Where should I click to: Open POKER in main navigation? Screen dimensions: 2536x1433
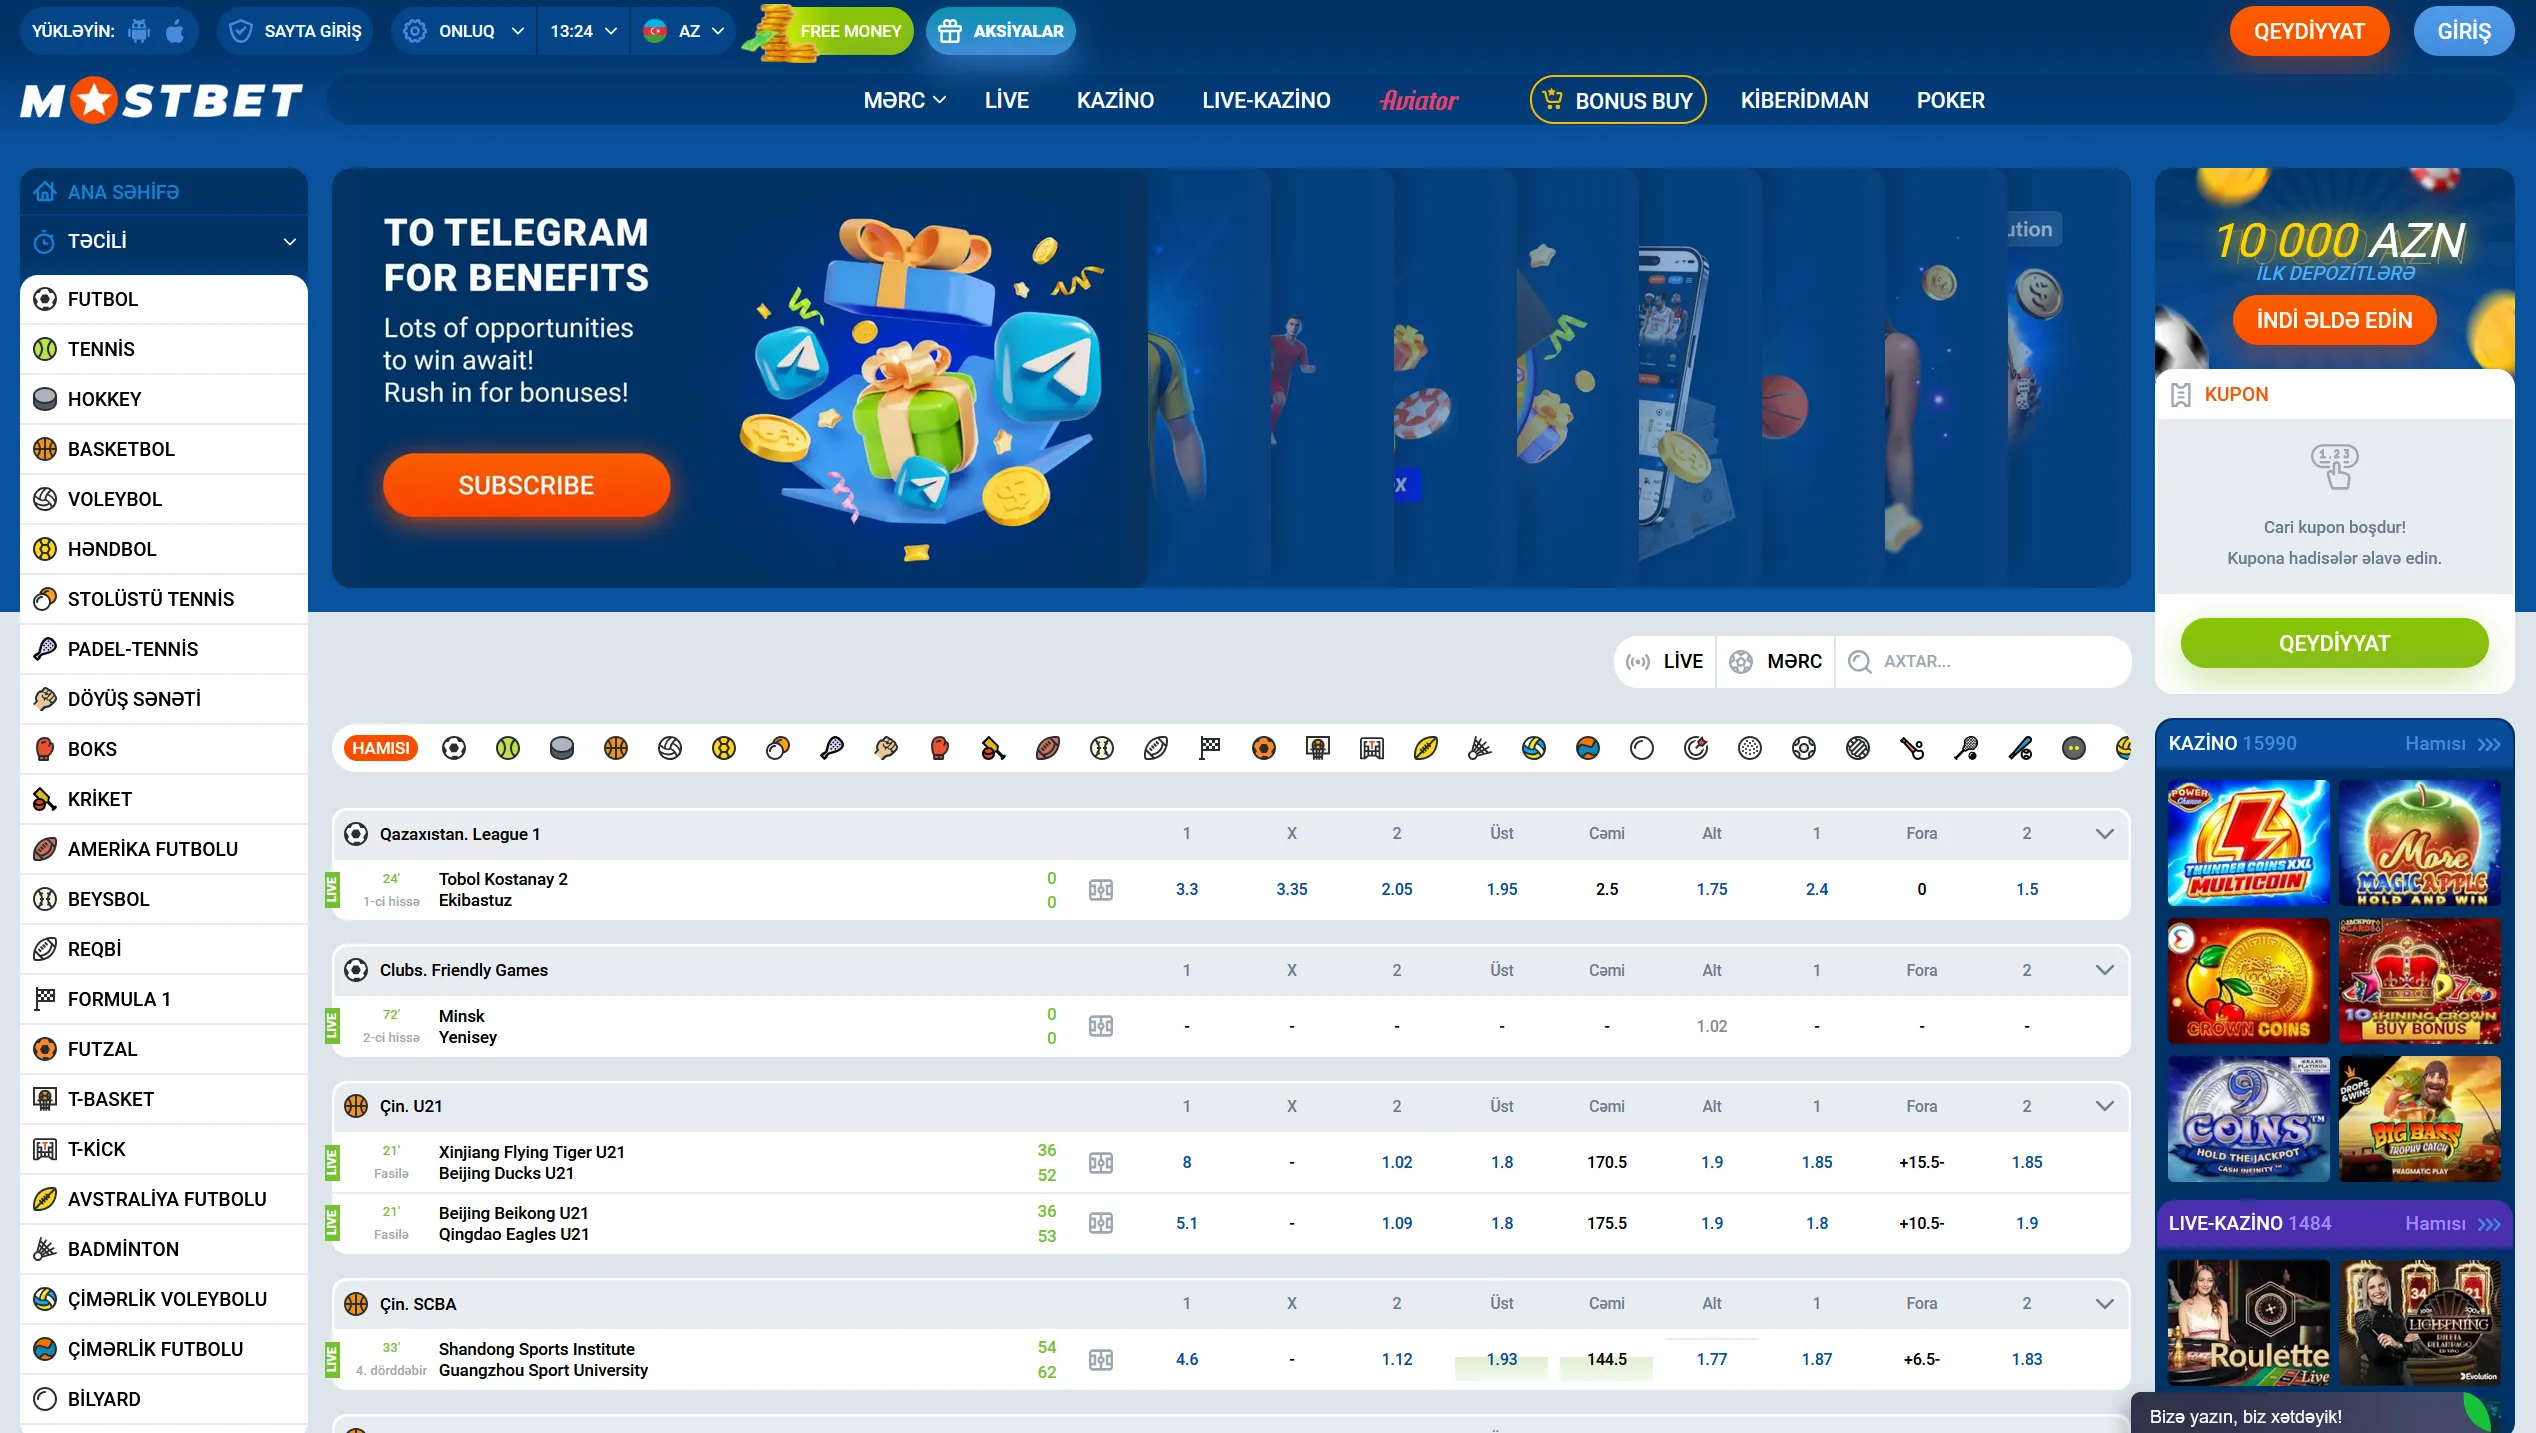pos(1950,100)
